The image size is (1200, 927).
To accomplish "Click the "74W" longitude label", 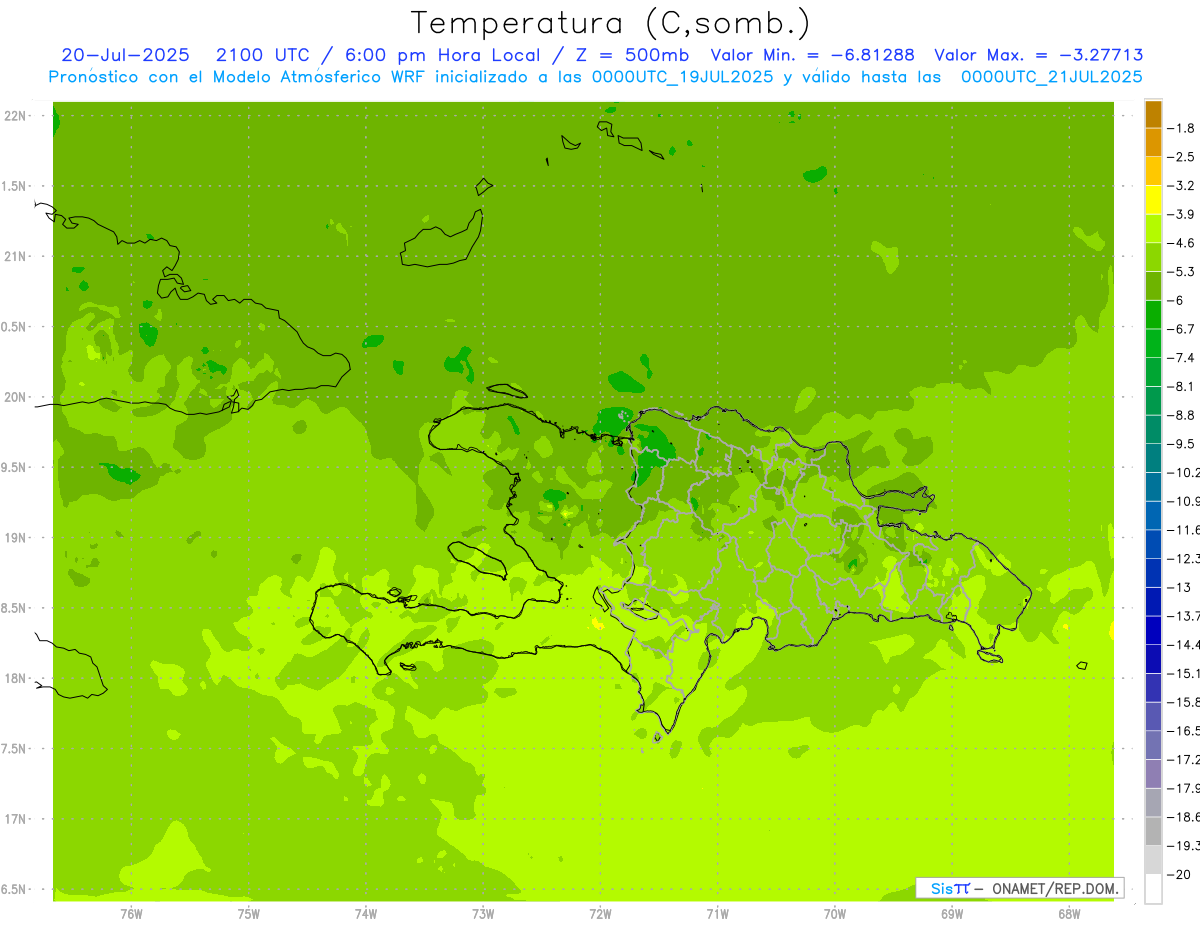I will click(x=366, y=913).
